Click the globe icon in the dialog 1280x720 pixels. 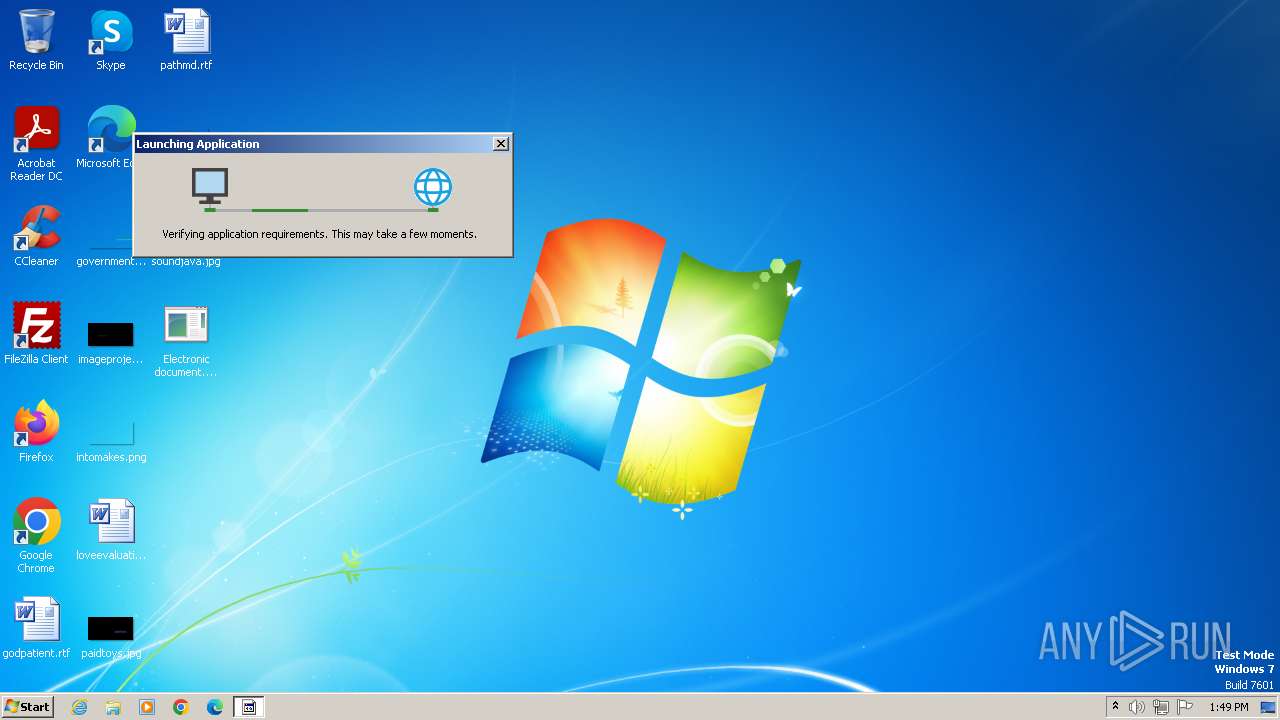point(433,187)
